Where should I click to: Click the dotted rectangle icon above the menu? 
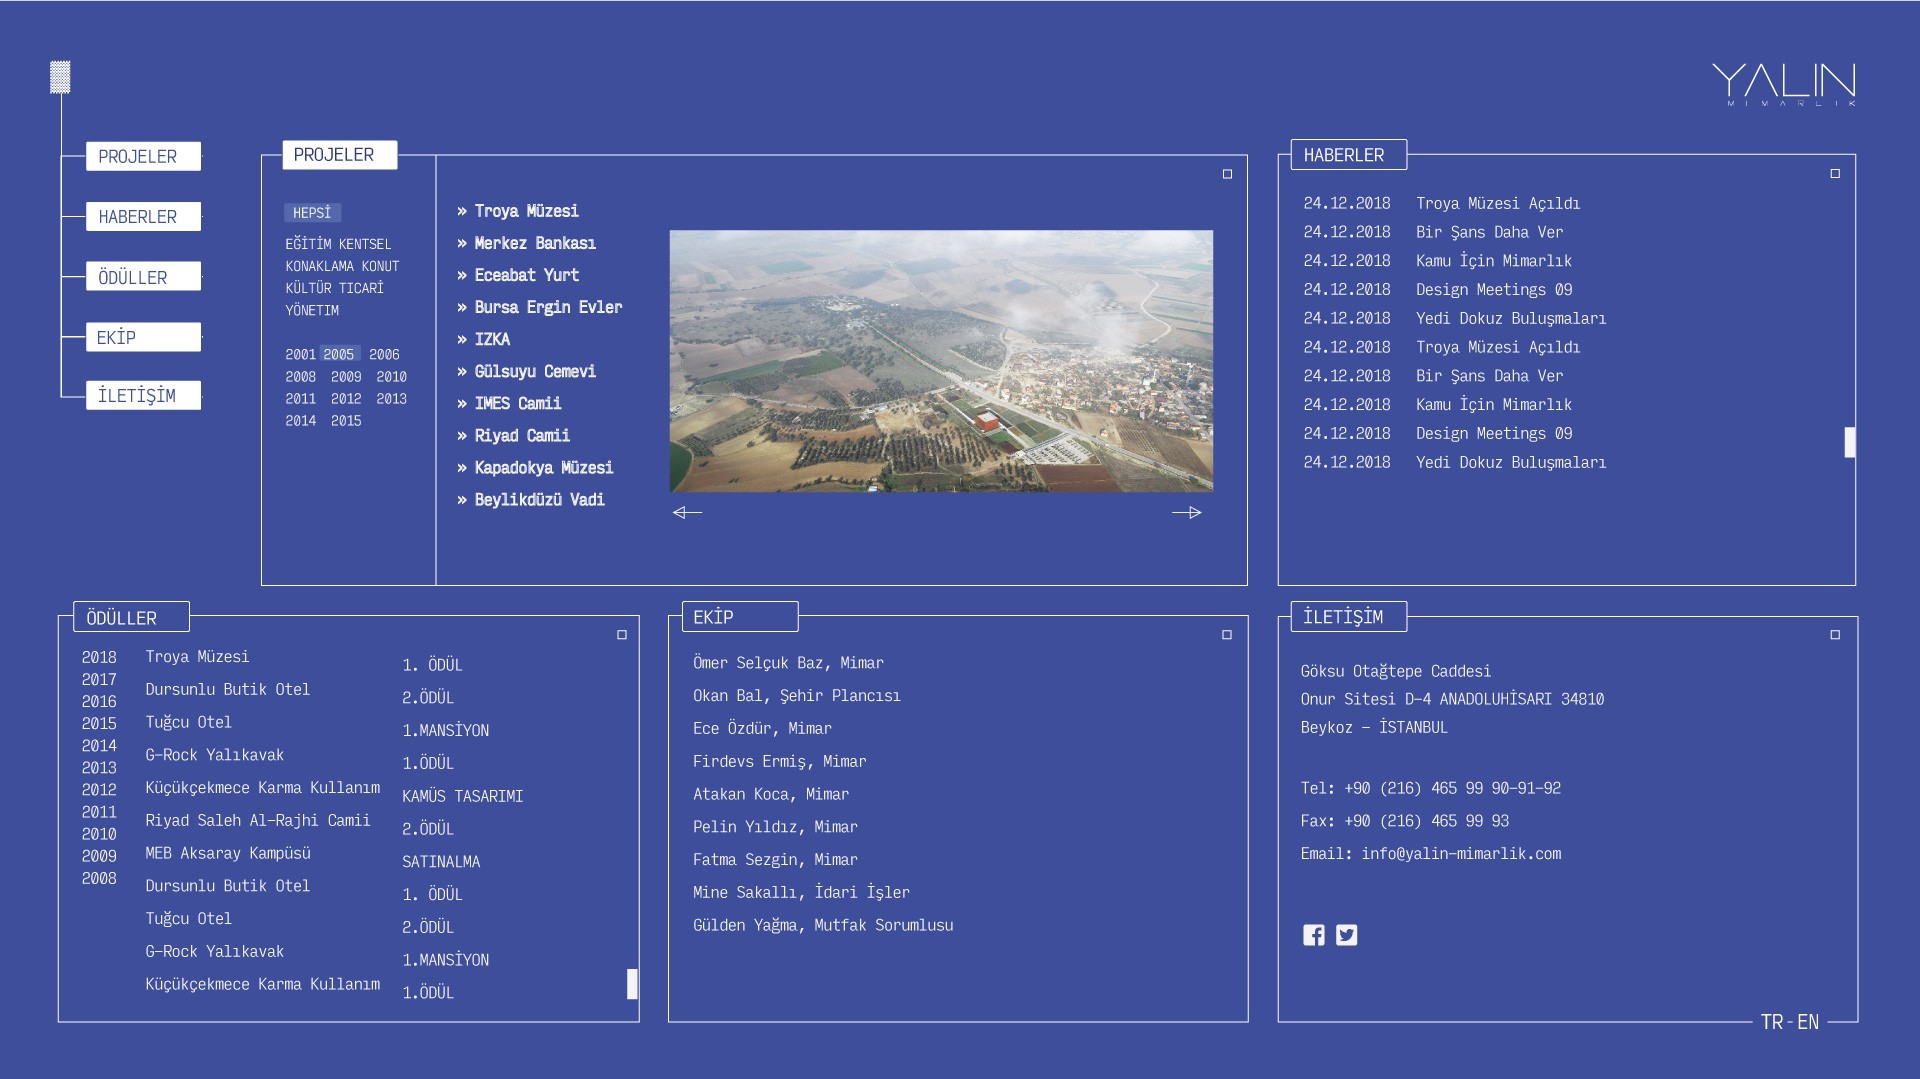pyautogui.click(x=60, y=77)
